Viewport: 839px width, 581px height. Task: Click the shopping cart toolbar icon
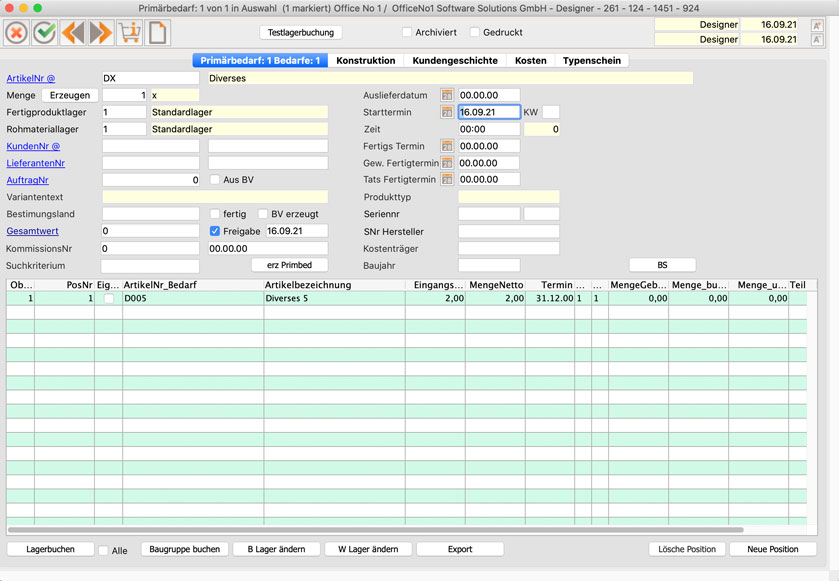pyautogui.click(x=129, y=33)
